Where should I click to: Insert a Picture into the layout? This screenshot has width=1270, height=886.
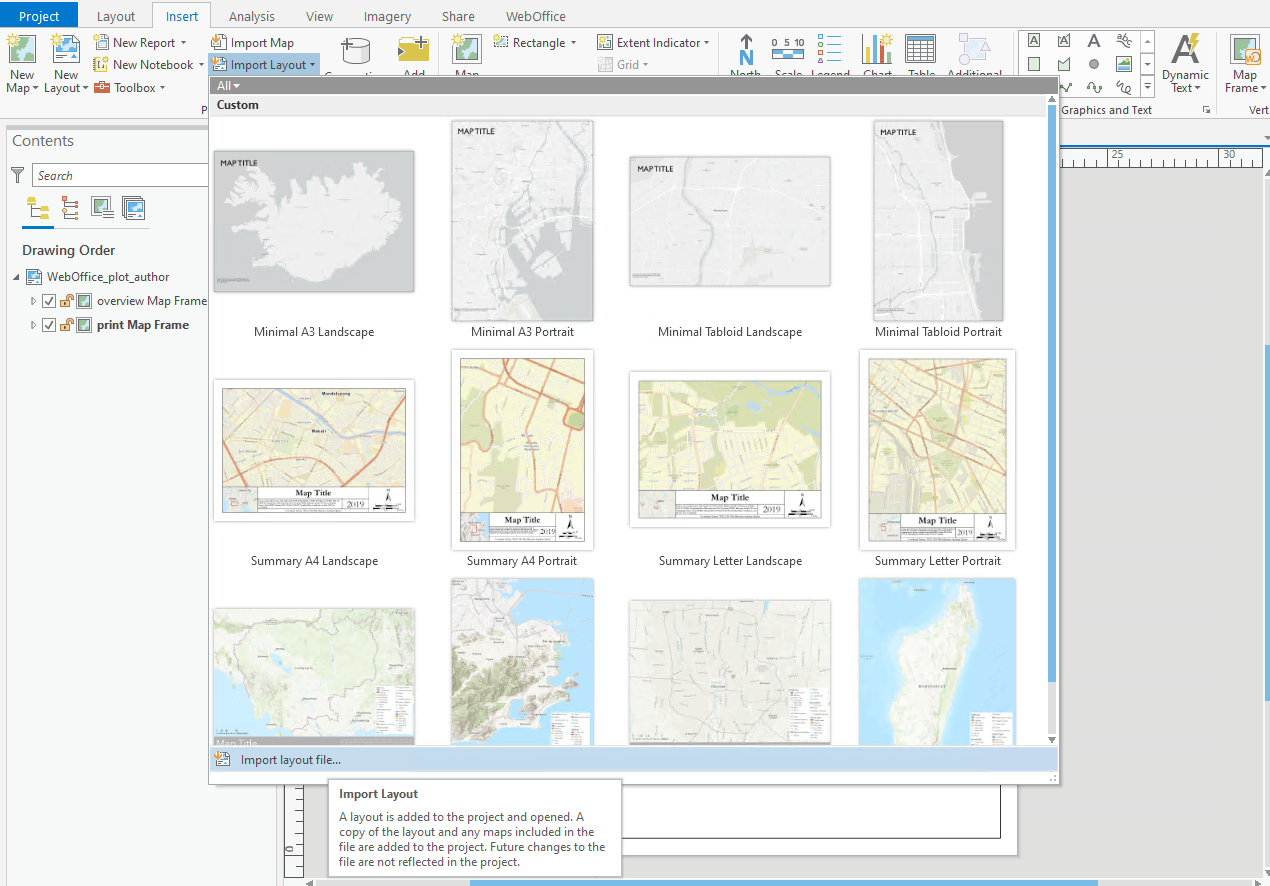click(x=1123, y=63)
